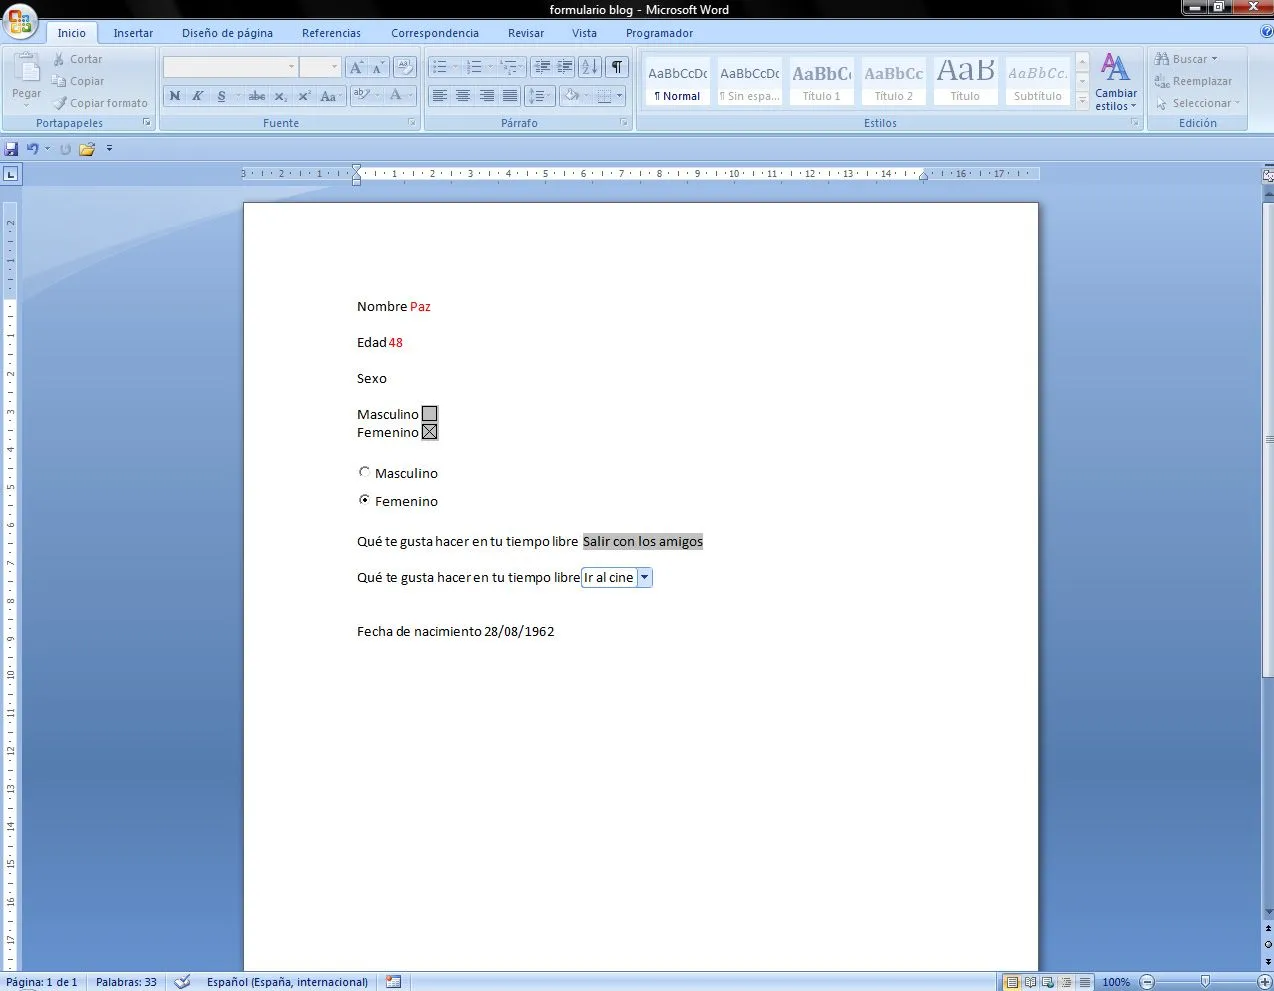1274x991 pixels.
Task: Toggle bold (Negrita) formatting
Action: pyautogui.click(x=174, y=96)
